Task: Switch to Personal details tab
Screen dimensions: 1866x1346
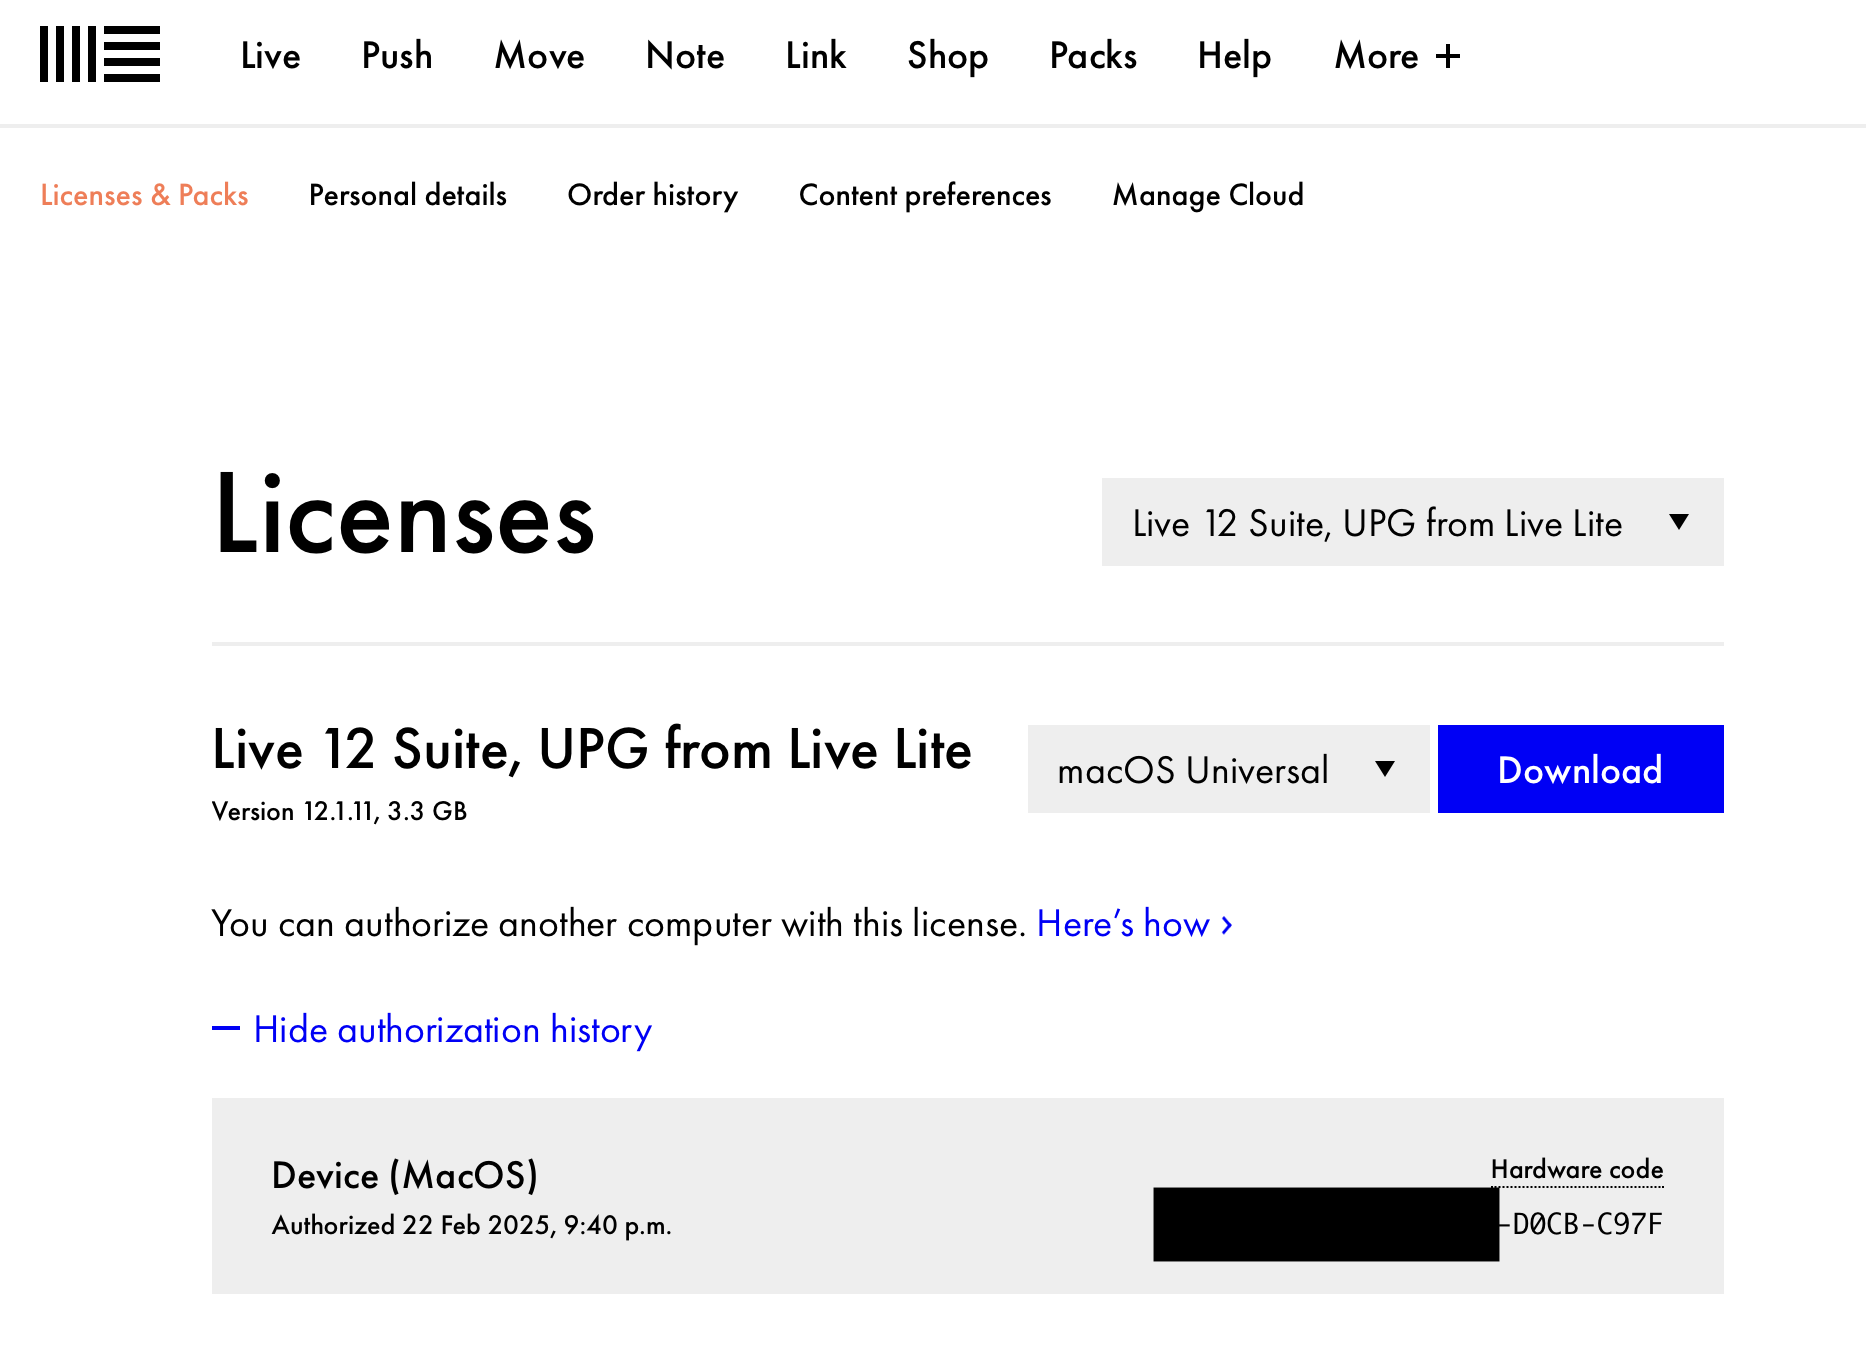Action: 408,195
